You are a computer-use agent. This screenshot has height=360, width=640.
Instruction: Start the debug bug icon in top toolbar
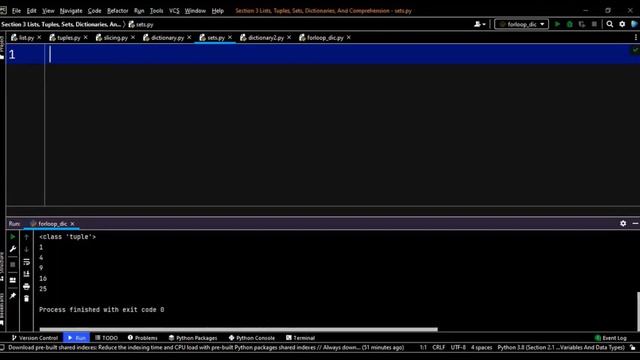(x=569, y=24)
